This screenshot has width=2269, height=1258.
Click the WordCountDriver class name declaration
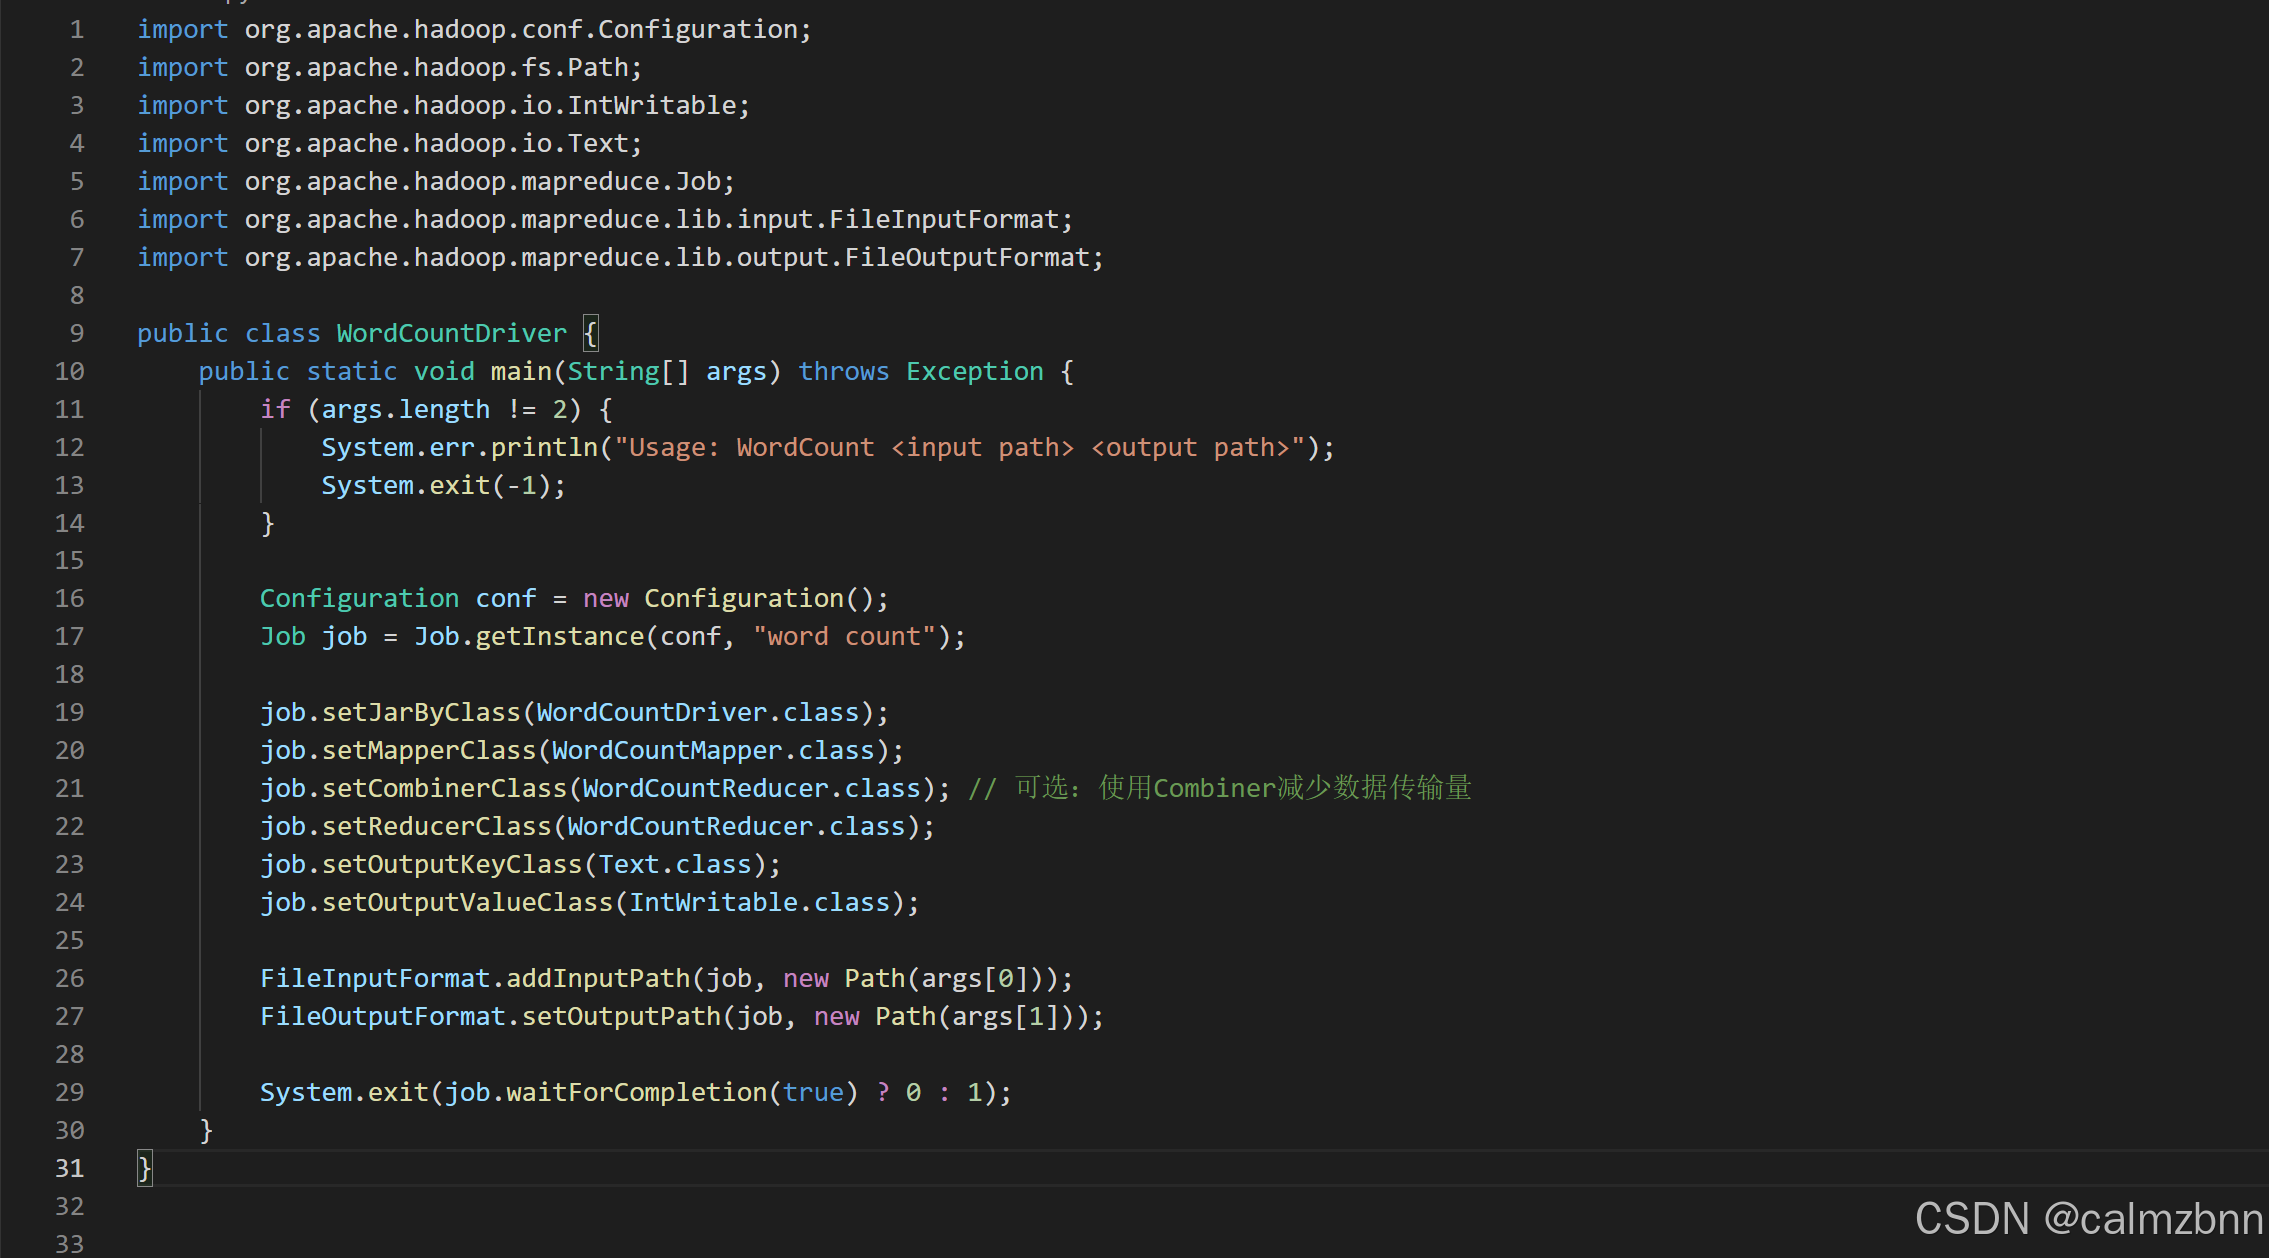point(451,333)
